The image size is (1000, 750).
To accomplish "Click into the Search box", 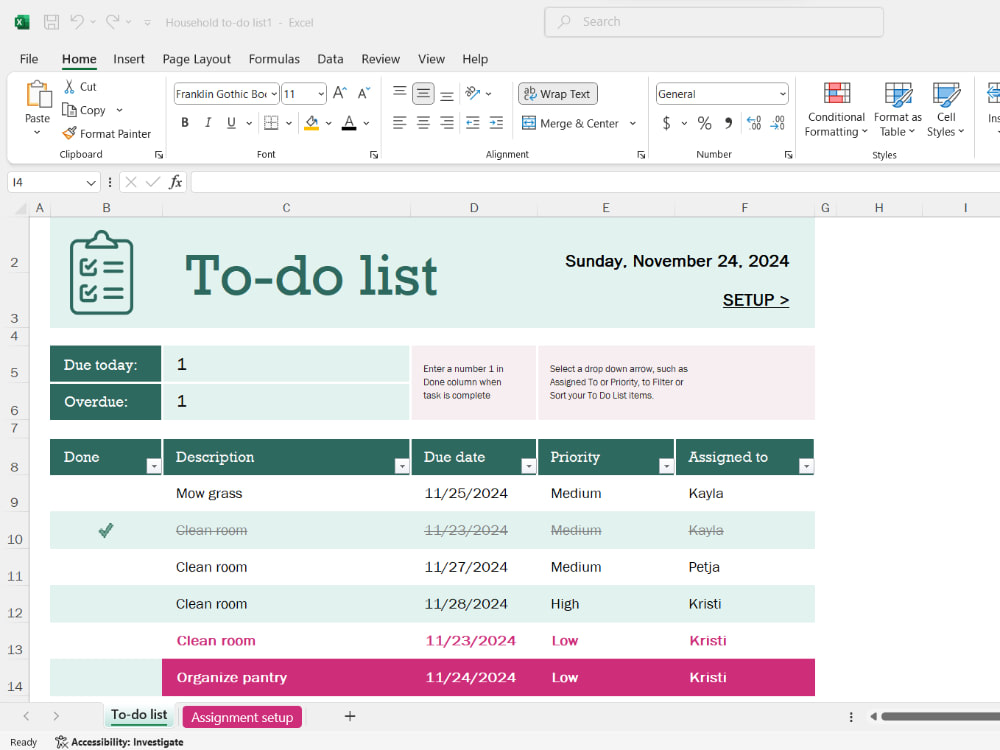I will click(714, 22).
